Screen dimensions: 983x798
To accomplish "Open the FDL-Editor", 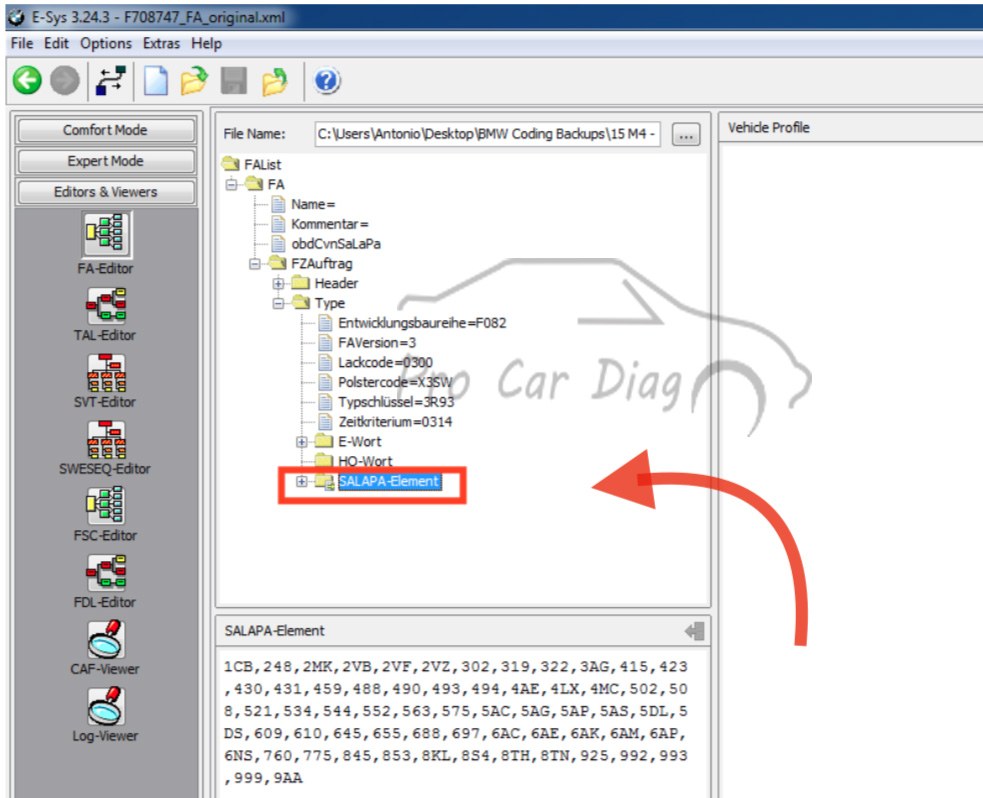I will [105, 572].
